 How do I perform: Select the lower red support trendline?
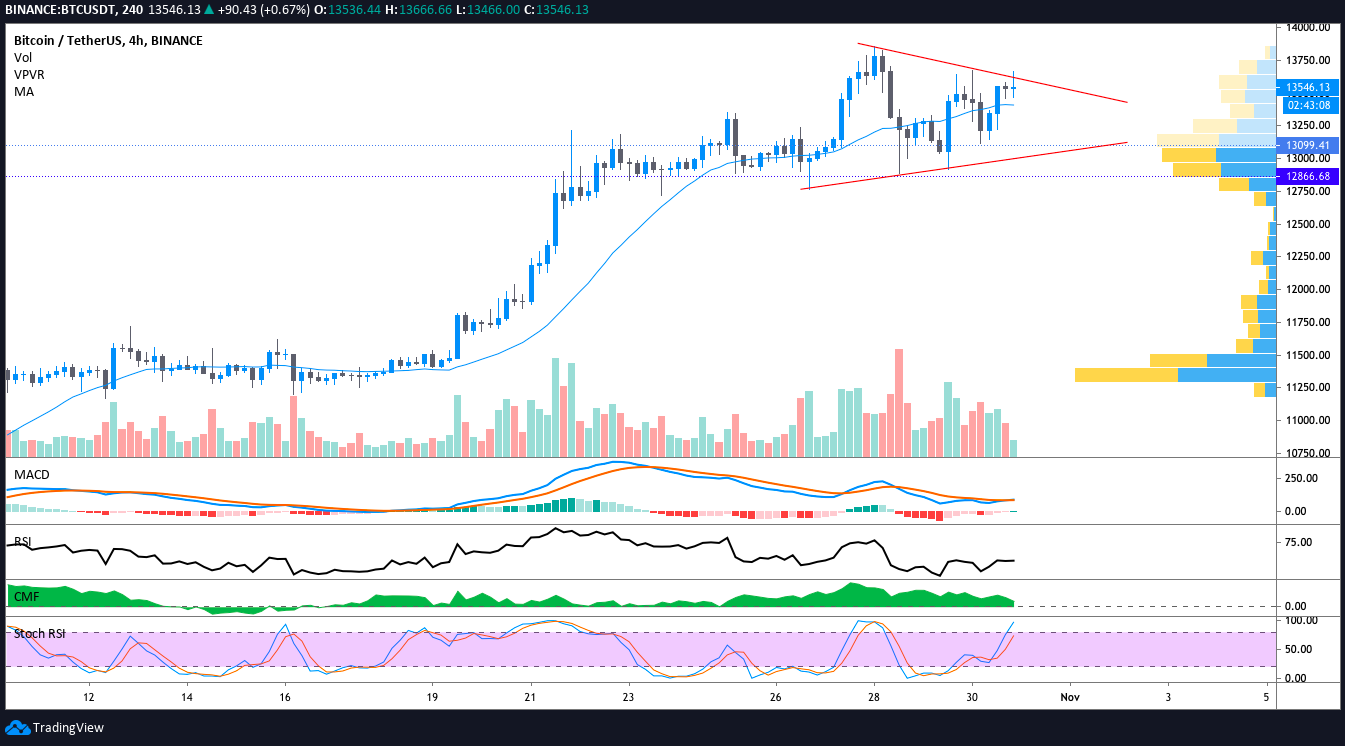(964, 166)
